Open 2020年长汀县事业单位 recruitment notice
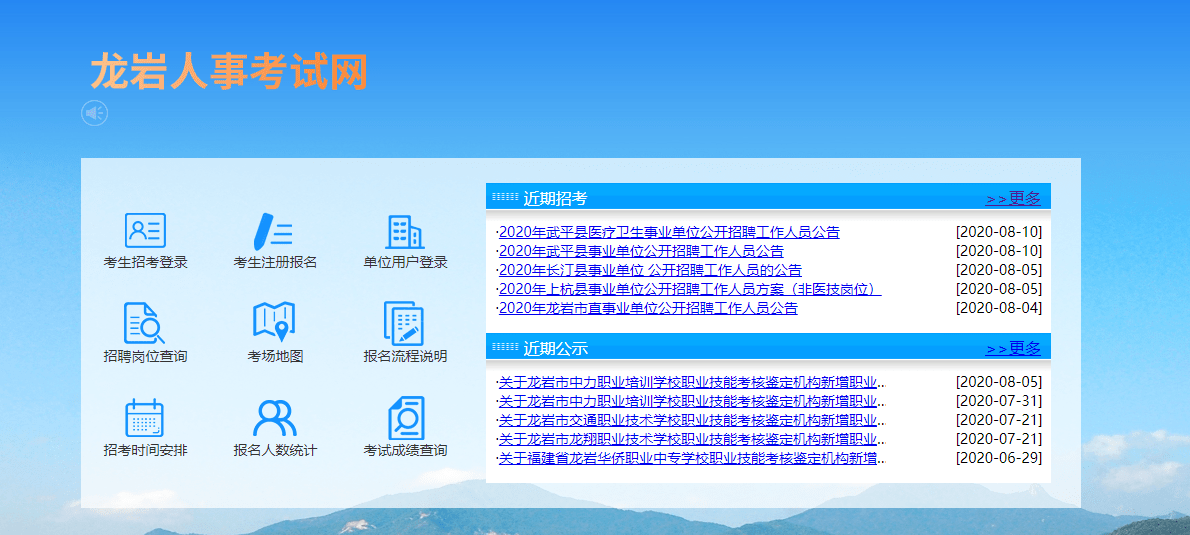The image size is (1190, 535). pos(650,270)
